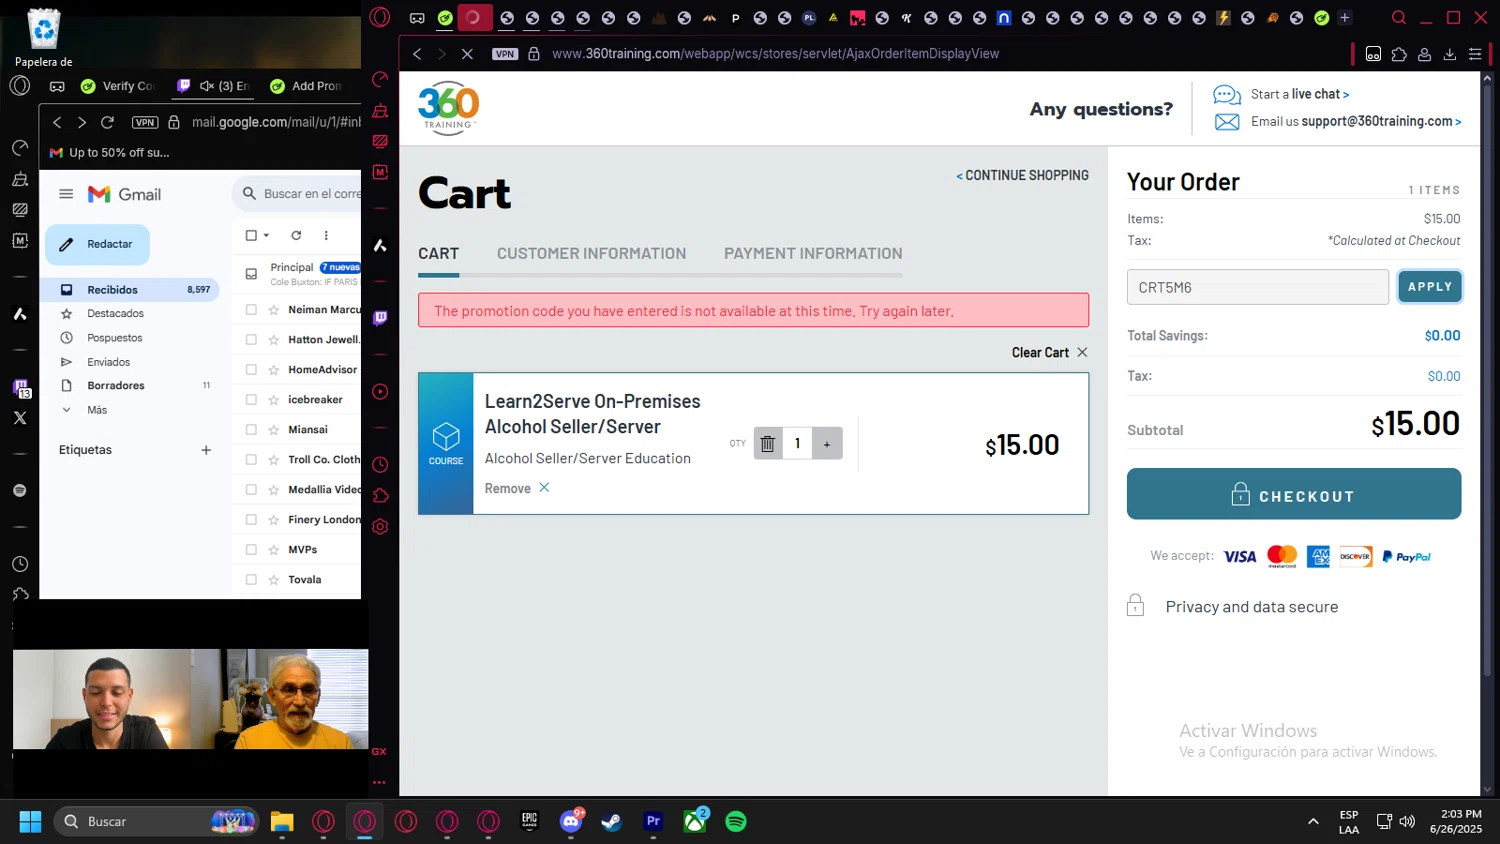Click the Checkout button
The image size is (1500, 844).
coord(1294,494)
